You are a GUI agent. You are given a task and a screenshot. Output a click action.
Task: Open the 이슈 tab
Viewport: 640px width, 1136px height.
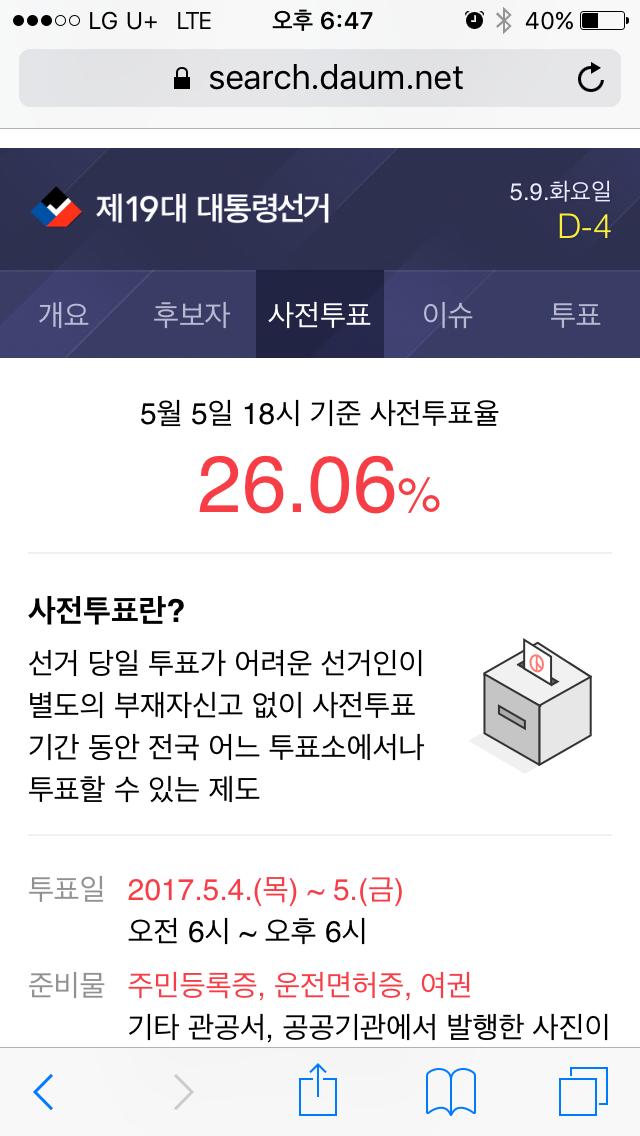[447, 315]
